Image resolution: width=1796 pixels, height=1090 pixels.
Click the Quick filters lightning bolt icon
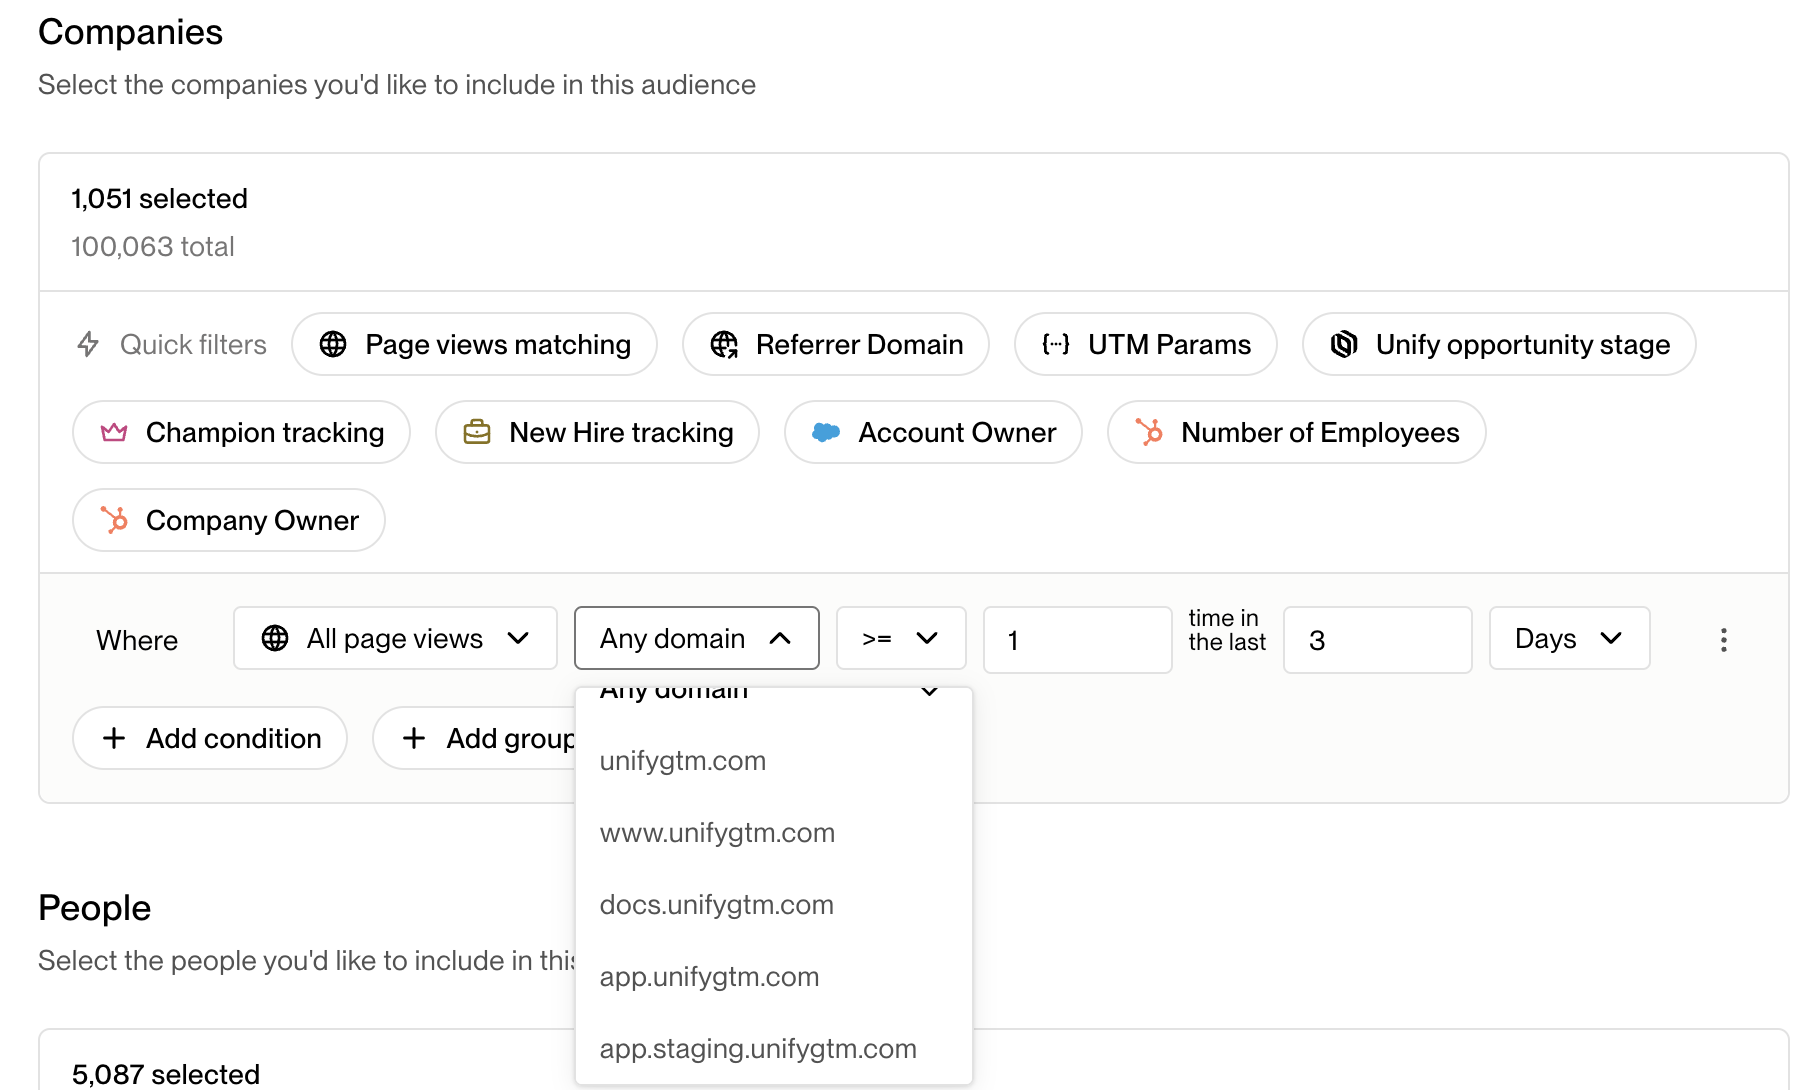coord(88,344)
